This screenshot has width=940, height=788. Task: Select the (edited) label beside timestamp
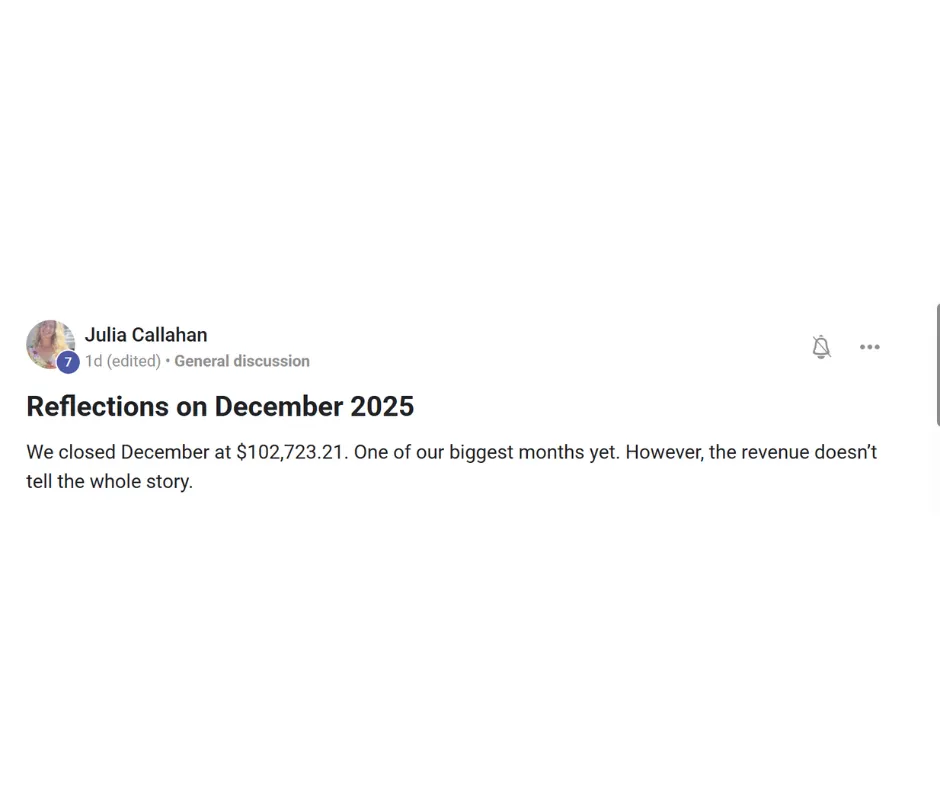coord(134,361)
